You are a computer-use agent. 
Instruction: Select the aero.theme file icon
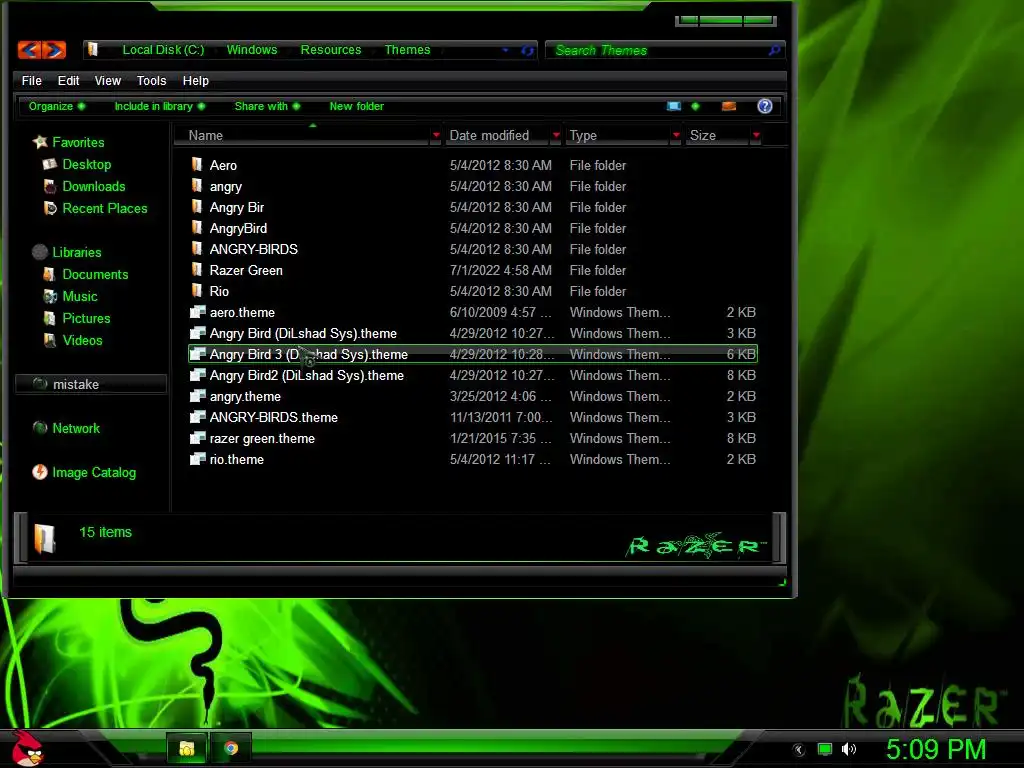click(x=197, y=312)
